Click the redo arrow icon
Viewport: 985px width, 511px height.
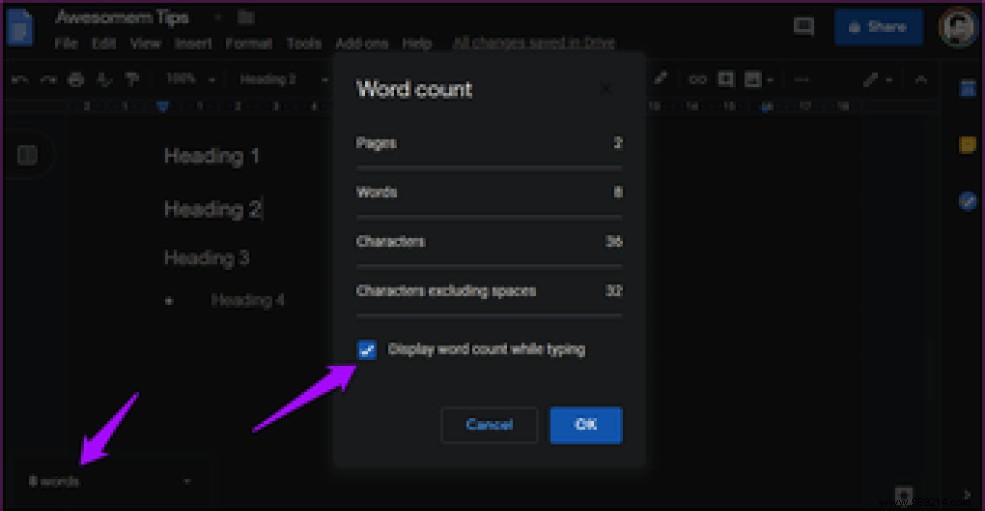(x=48, y=79)
